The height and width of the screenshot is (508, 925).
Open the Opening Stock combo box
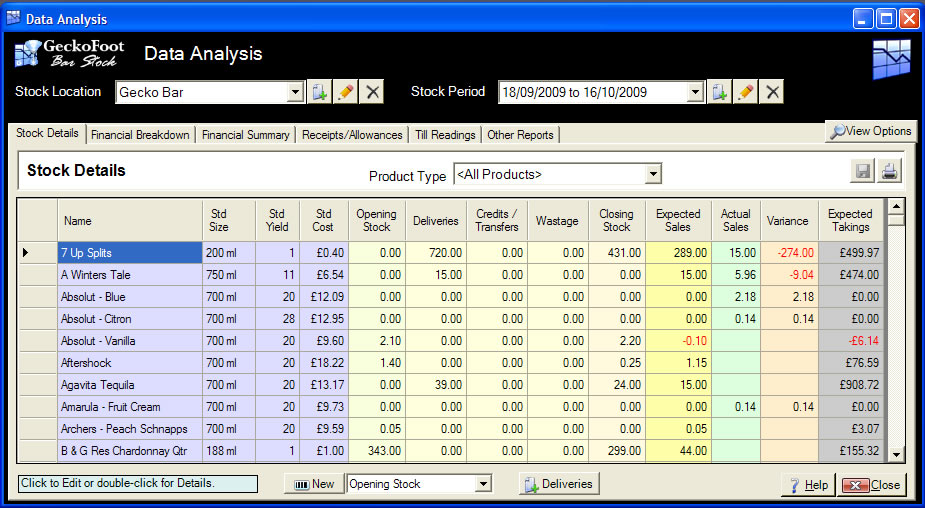tap(484, 484)
